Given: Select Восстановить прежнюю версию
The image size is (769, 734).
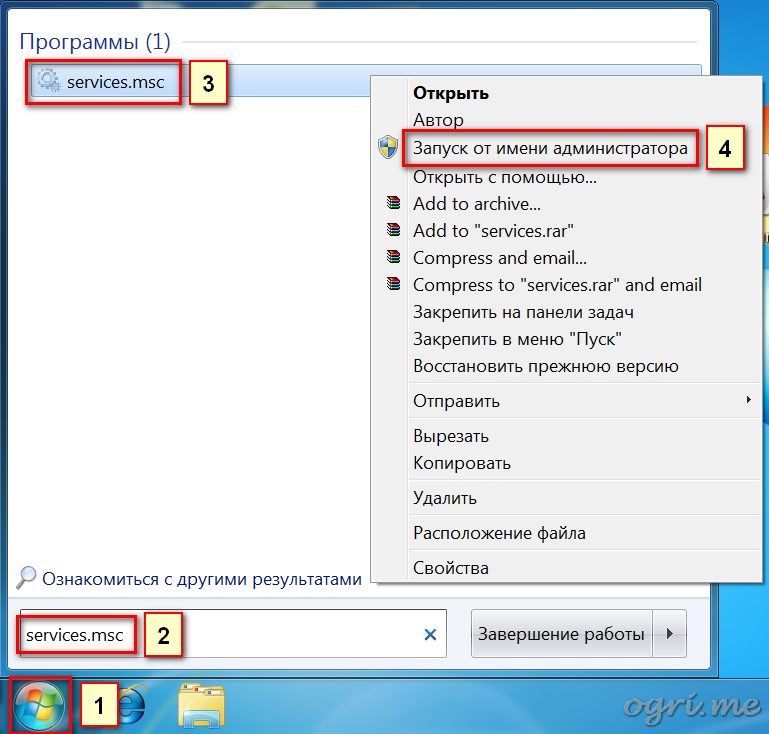Looking at the screenshot, I should 546,366.
